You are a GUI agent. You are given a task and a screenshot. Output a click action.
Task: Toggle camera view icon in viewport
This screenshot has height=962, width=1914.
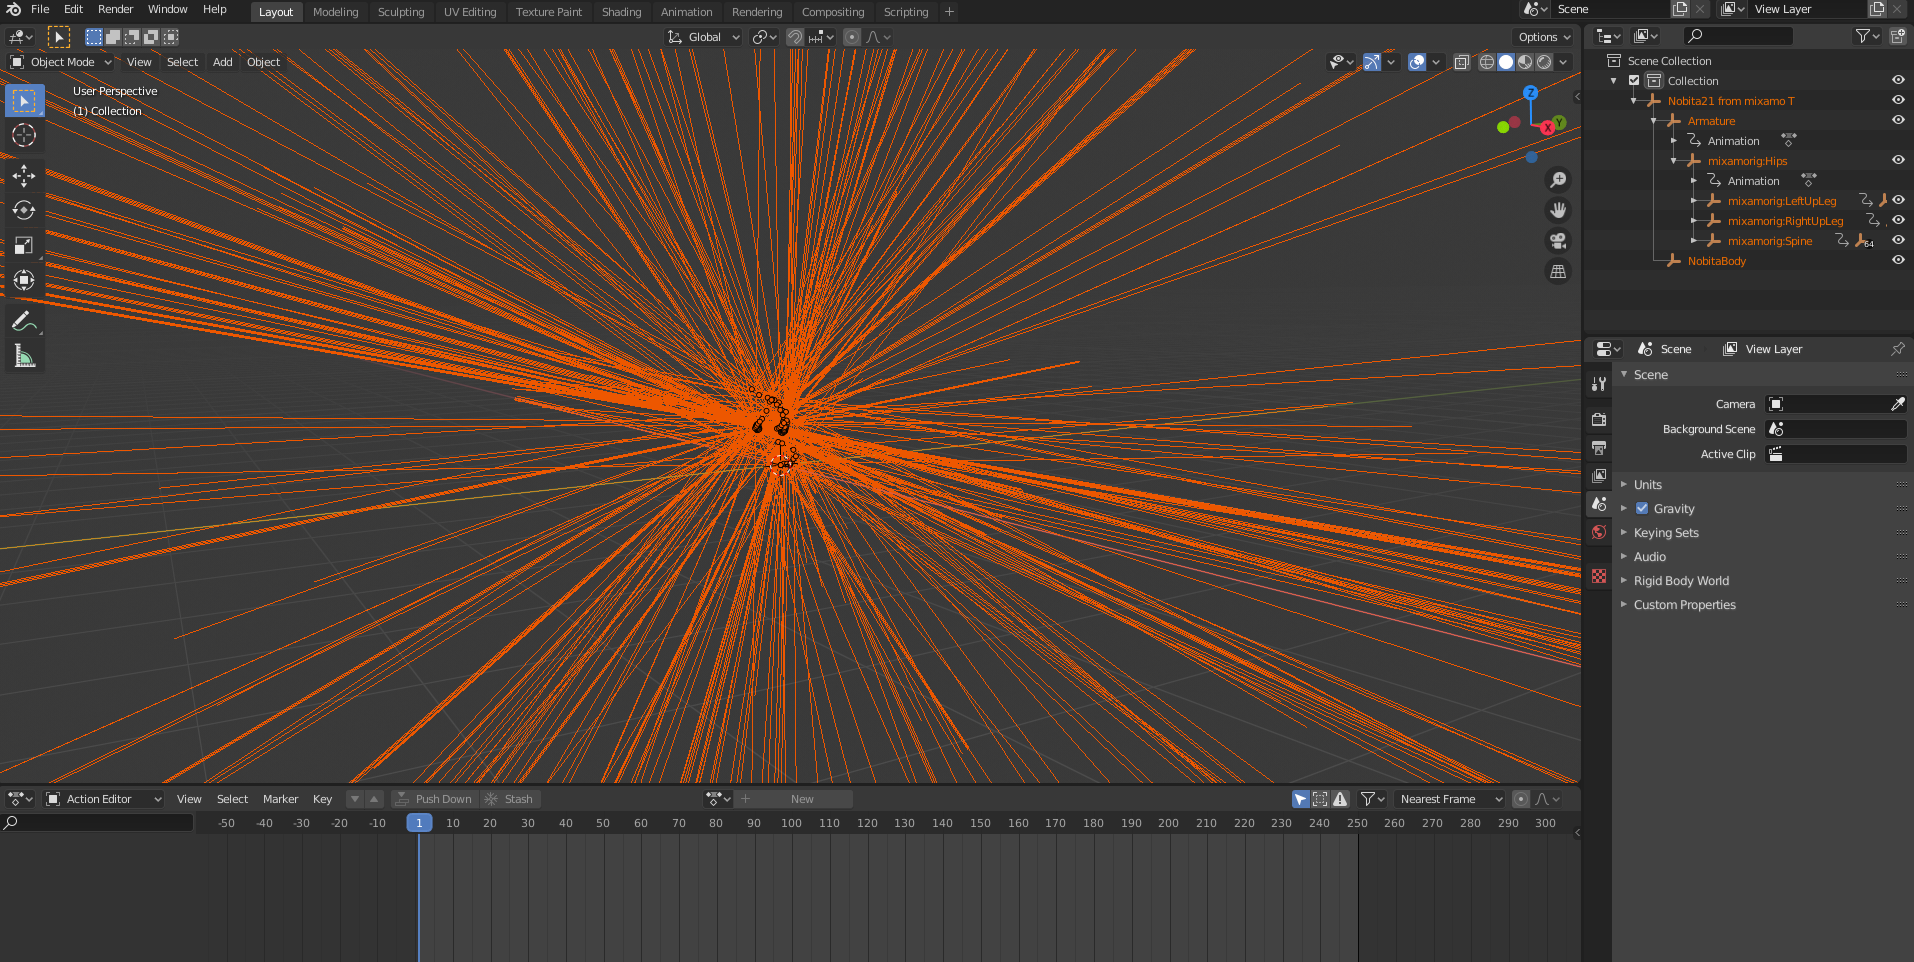click(x=1558, y=241)
